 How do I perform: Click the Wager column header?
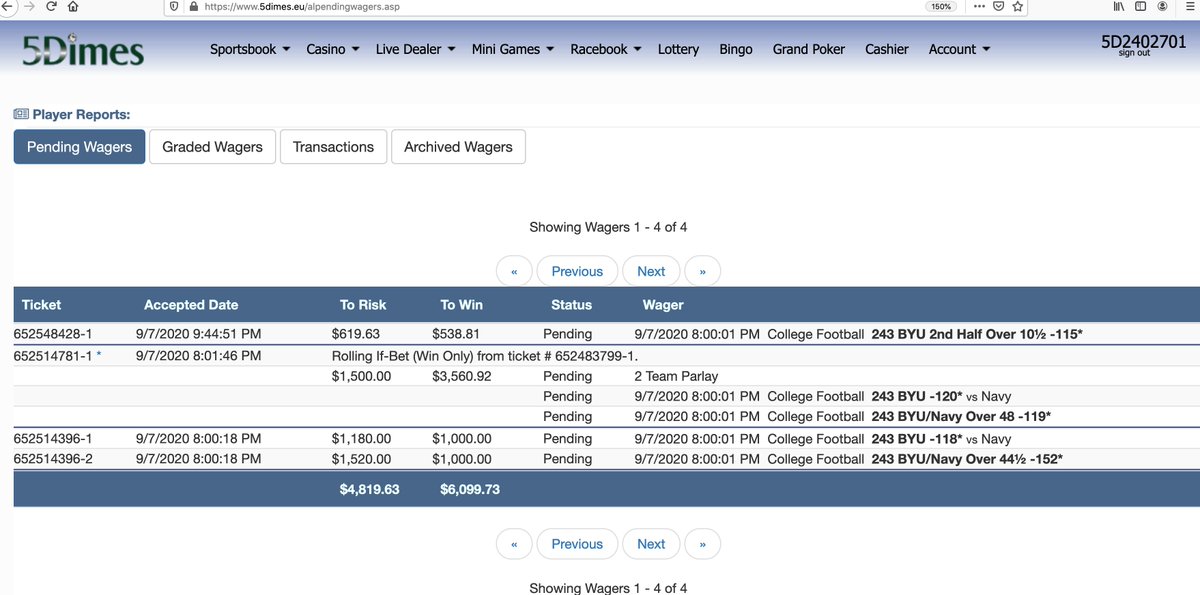(663, 305)
